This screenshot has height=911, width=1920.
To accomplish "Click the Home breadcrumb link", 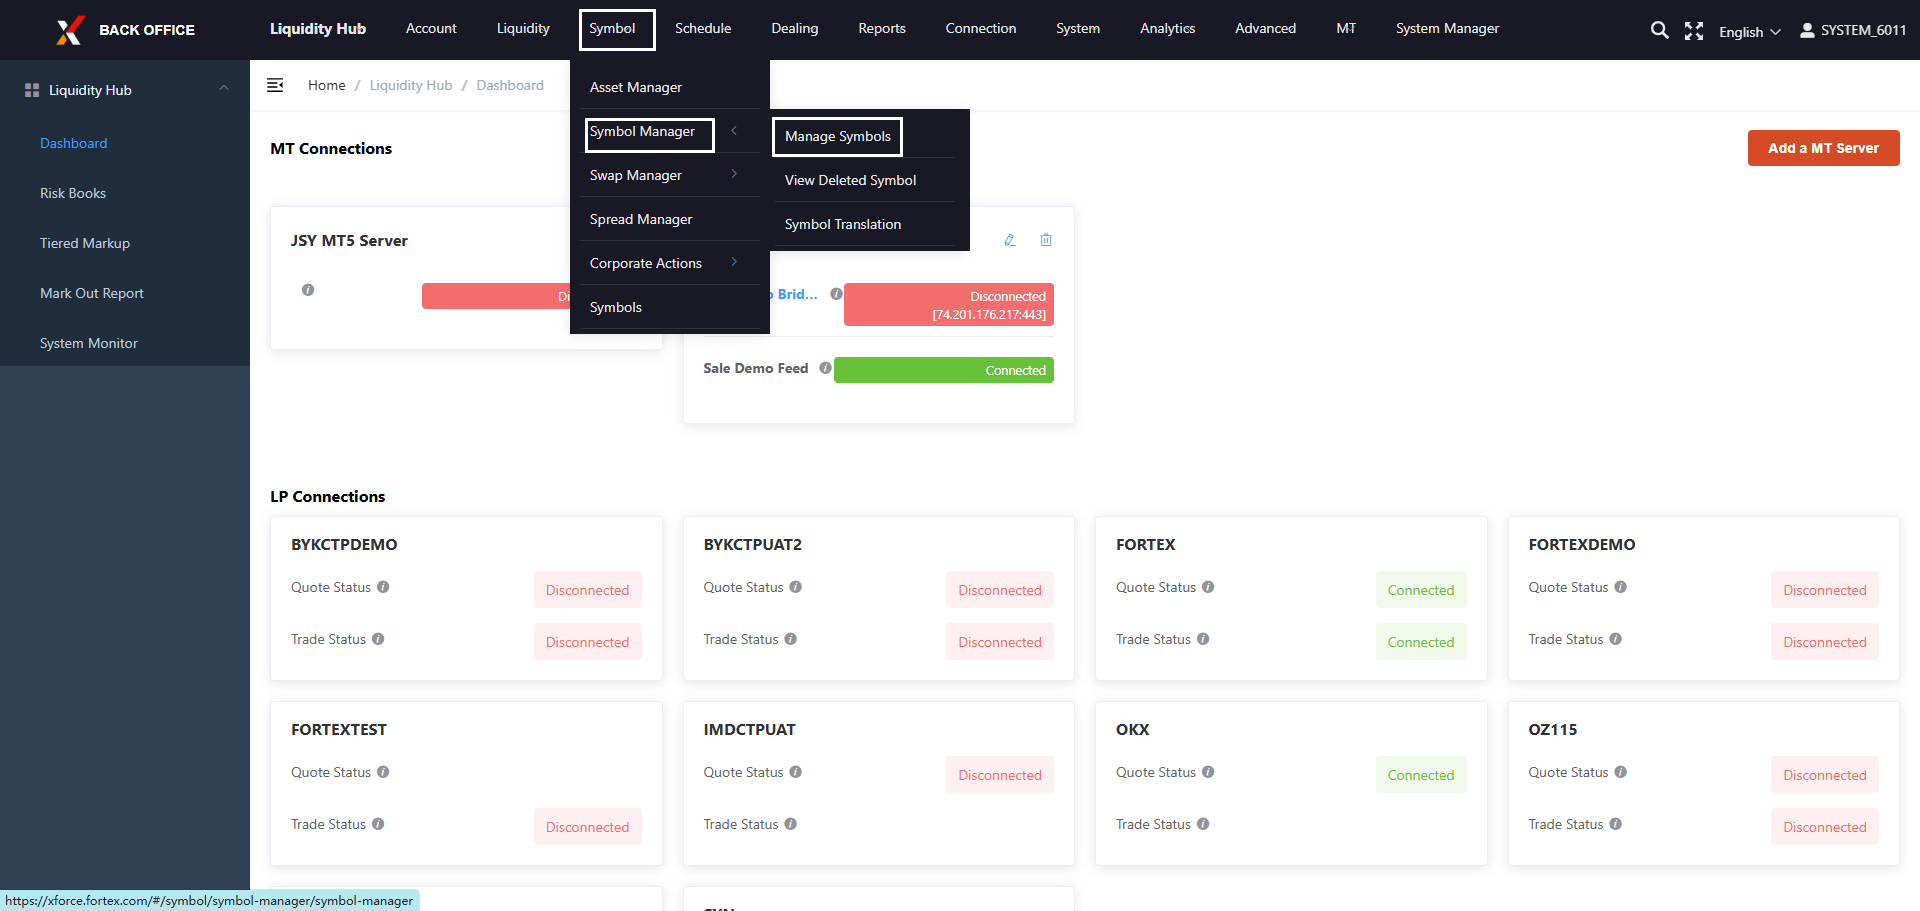I will [326, 86].
